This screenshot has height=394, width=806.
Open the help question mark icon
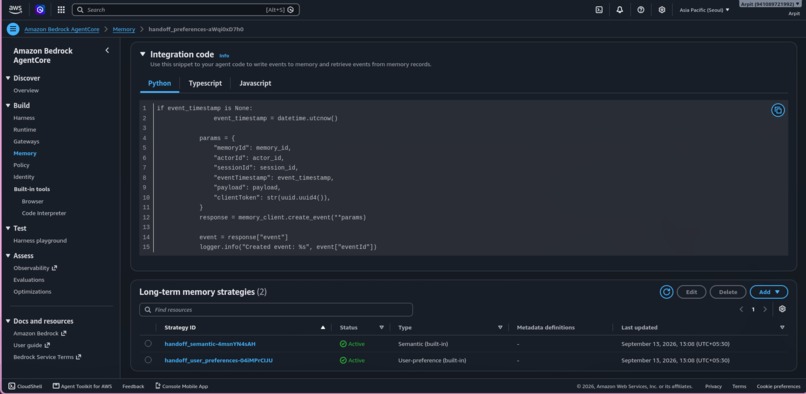pos(640,9)
